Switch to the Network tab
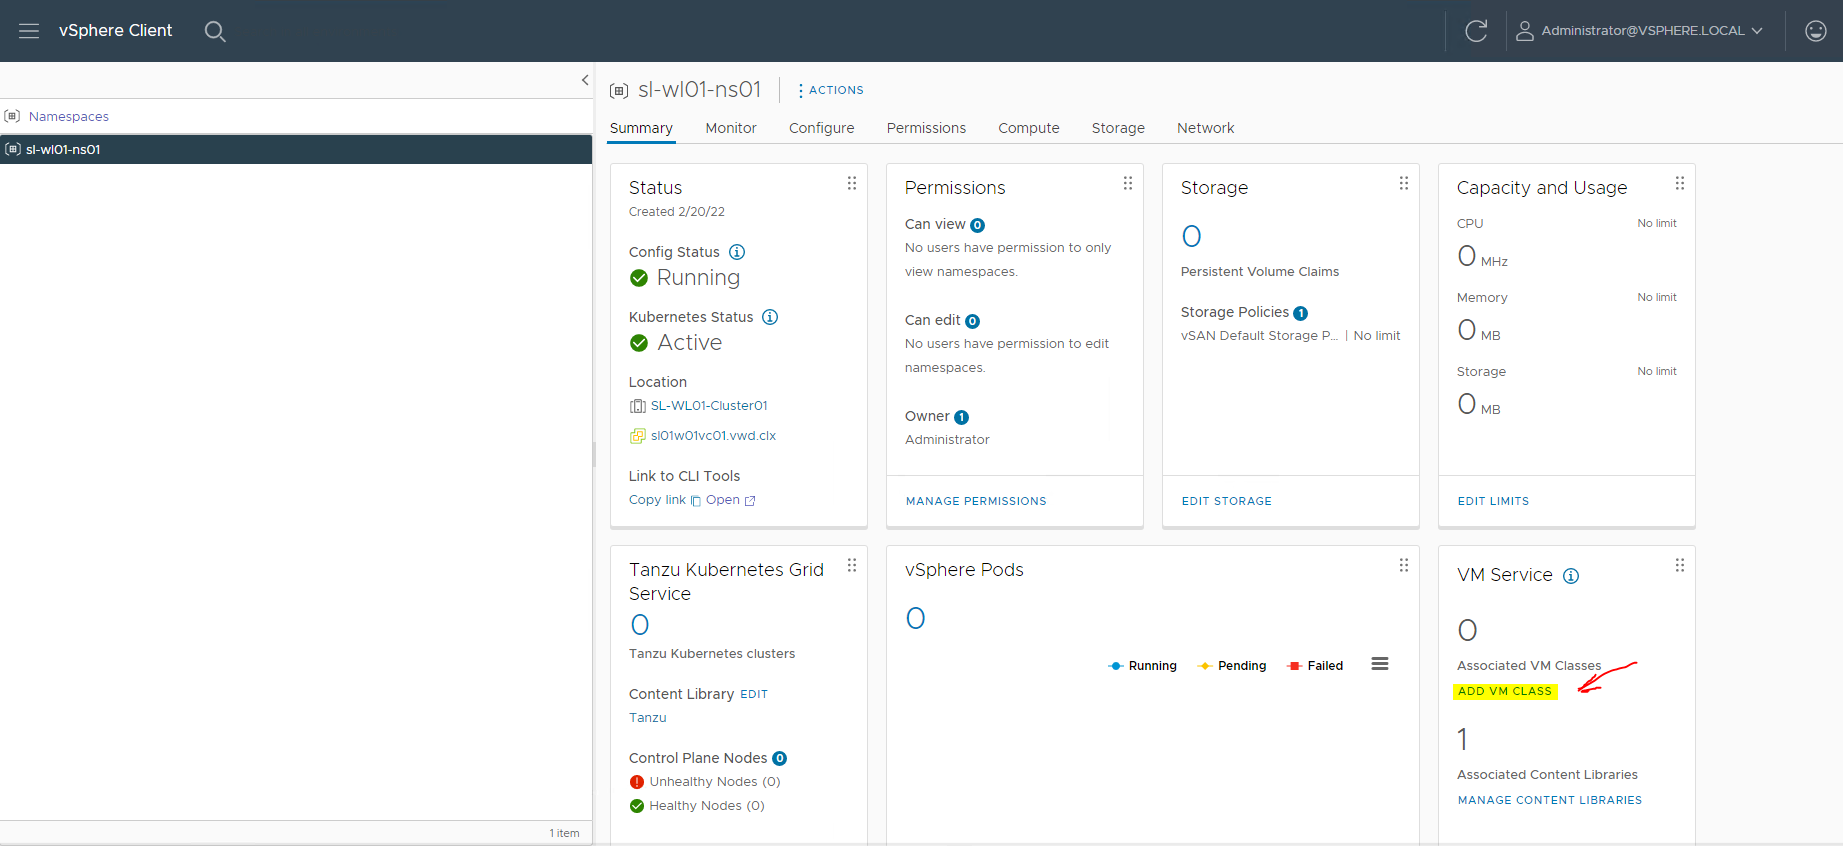Screen dimensions: 1843x846 tap(1205, 128)
